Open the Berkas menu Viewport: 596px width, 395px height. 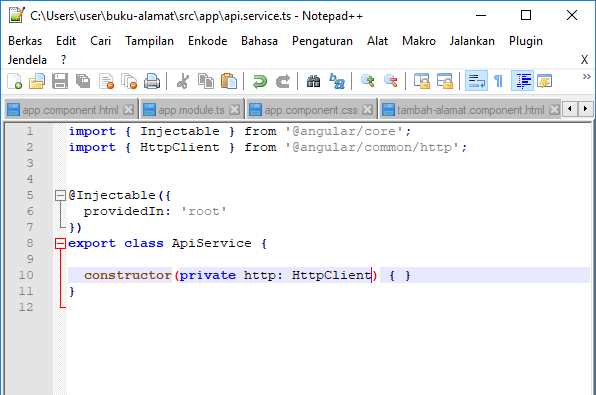[x=25, y=41]
